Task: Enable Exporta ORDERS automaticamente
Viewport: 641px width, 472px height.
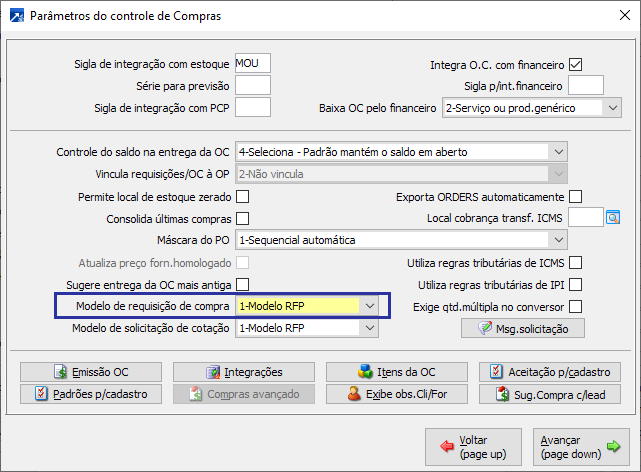Action: (576, 197)
